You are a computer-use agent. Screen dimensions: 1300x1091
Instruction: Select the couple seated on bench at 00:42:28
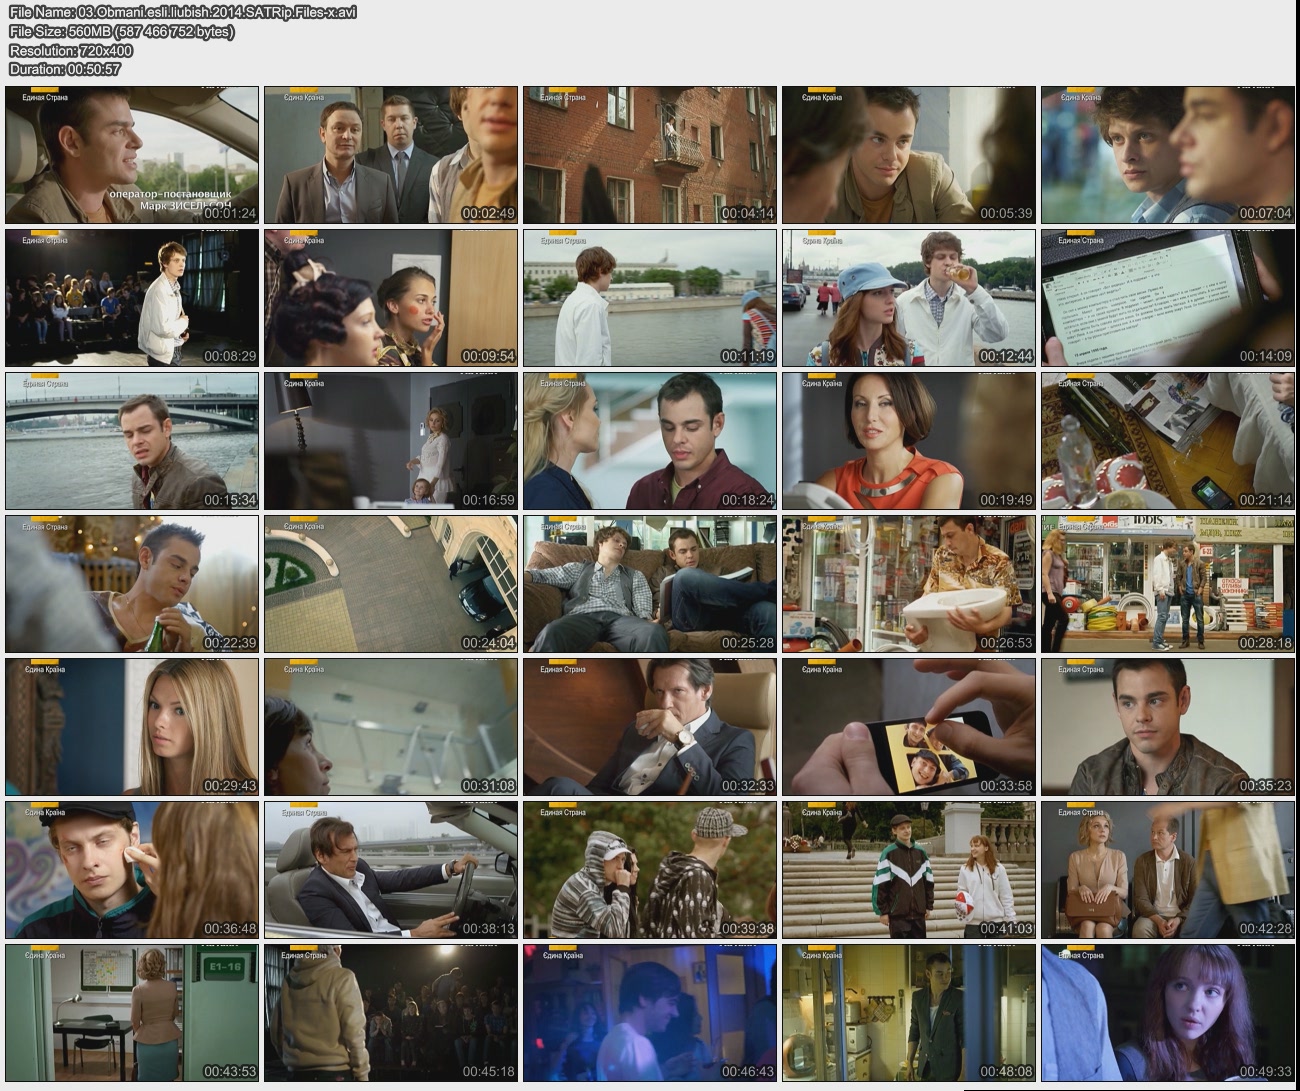coord(1168,870)
